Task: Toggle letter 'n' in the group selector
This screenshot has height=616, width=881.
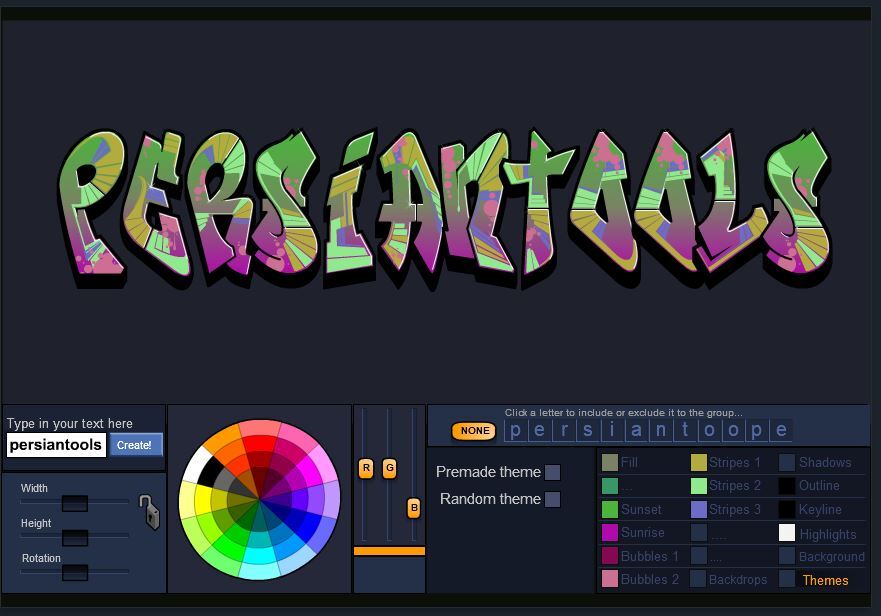Action: pyautogui.click(x=660, y=430)
